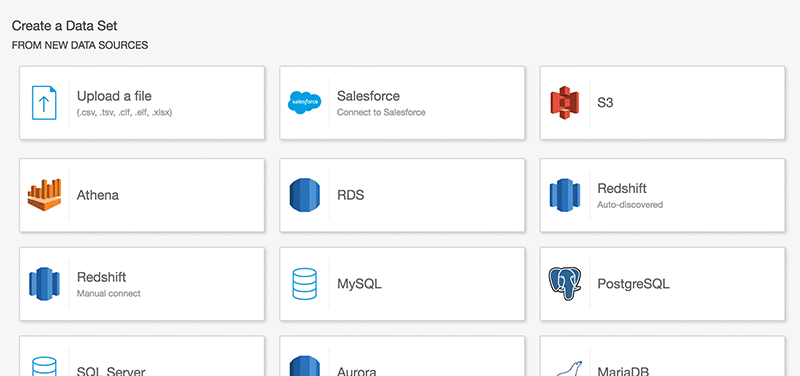800x376 pixels.
Task: Open the Redshift Manual connect label
Action: pos(109,284)
